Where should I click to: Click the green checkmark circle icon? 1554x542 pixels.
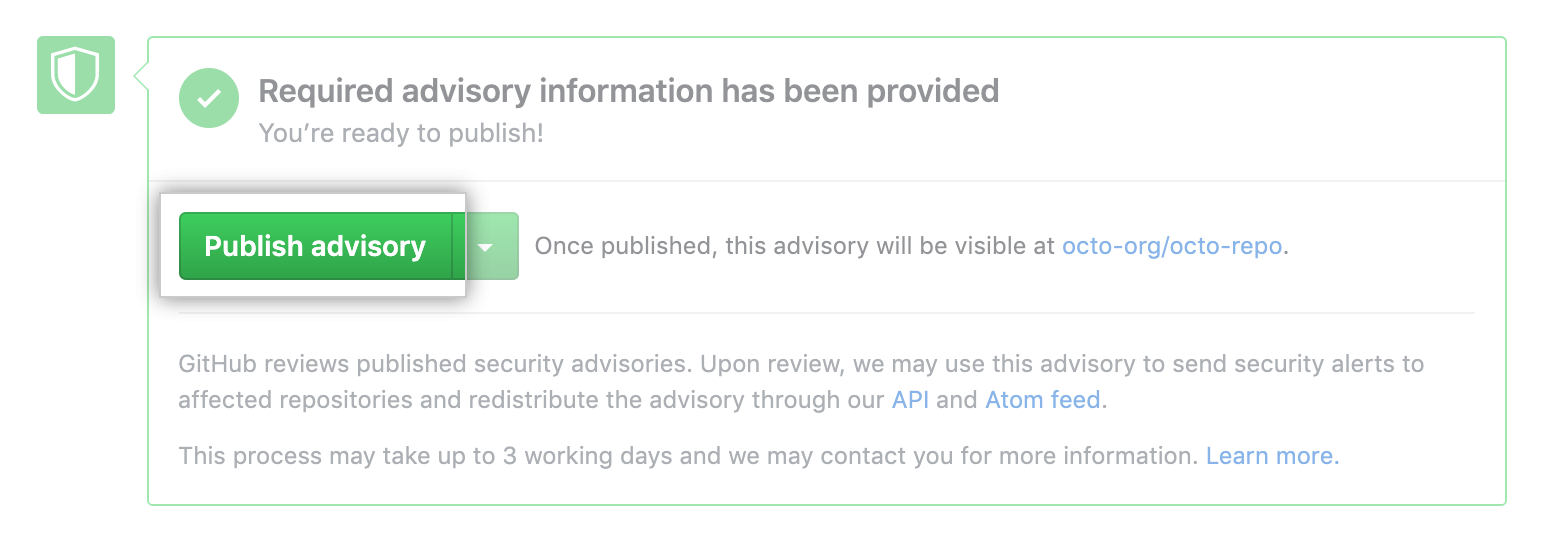[x=208, y=98]
